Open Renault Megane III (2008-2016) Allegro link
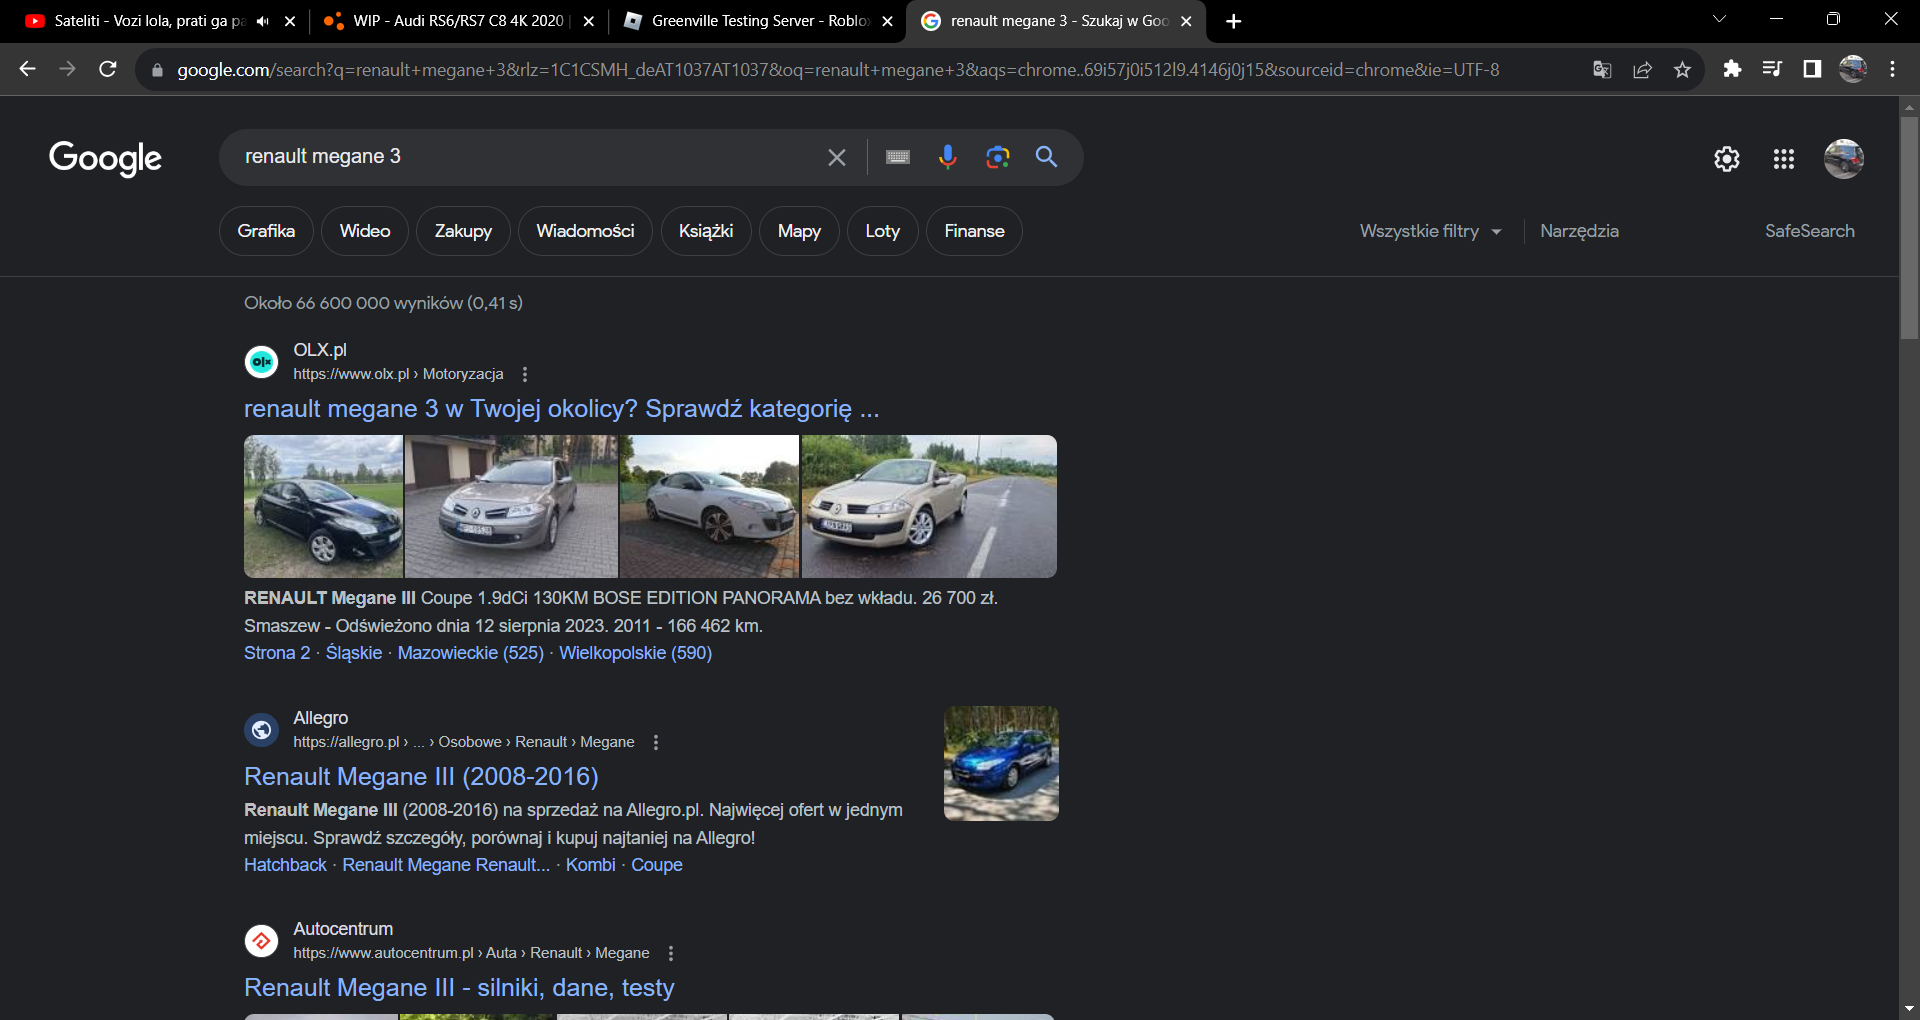Viewport: 1920px width, 1020px height. pos(421,777)
